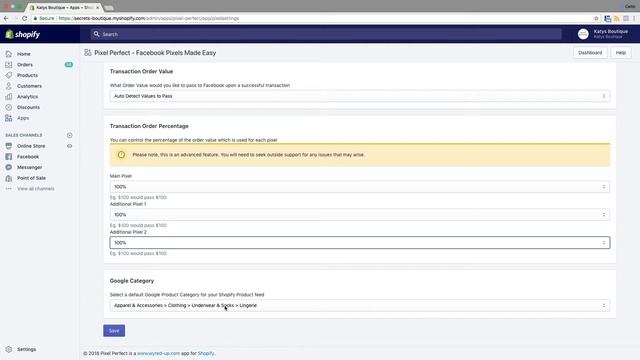Open Point of Sale channel
Image resolution: width=640 pixels, height=360 pixels.
pyautogui.click(x=31, y=178)
